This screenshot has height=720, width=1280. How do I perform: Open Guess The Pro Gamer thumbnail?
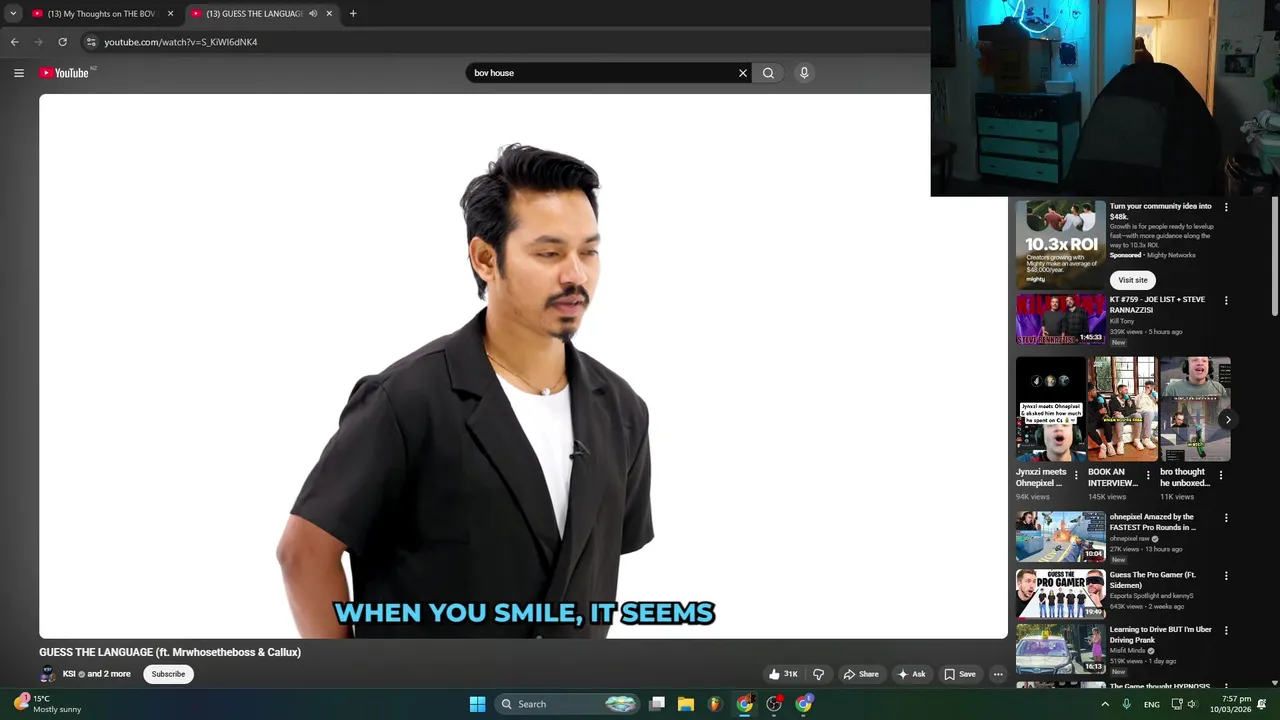click(x=1061, y=594)
